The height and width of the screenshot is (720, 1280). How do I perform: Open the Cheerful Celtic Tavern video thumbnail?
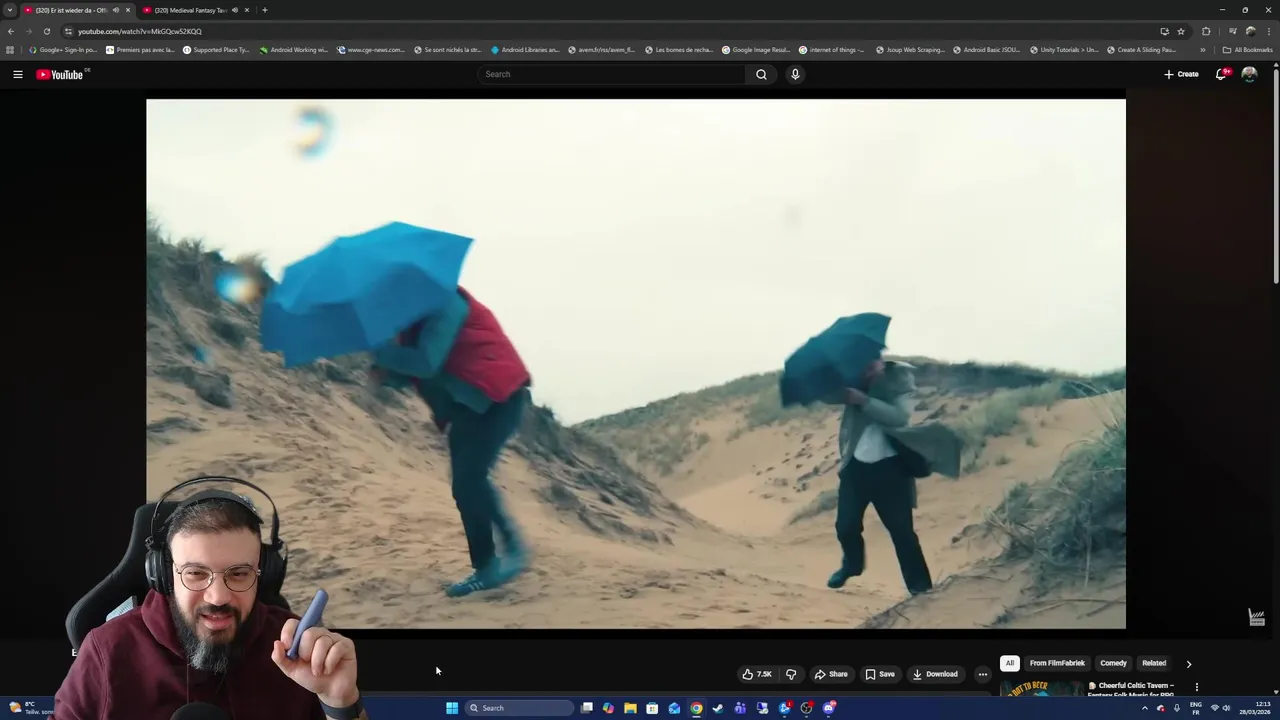[x=1040, y=689]
